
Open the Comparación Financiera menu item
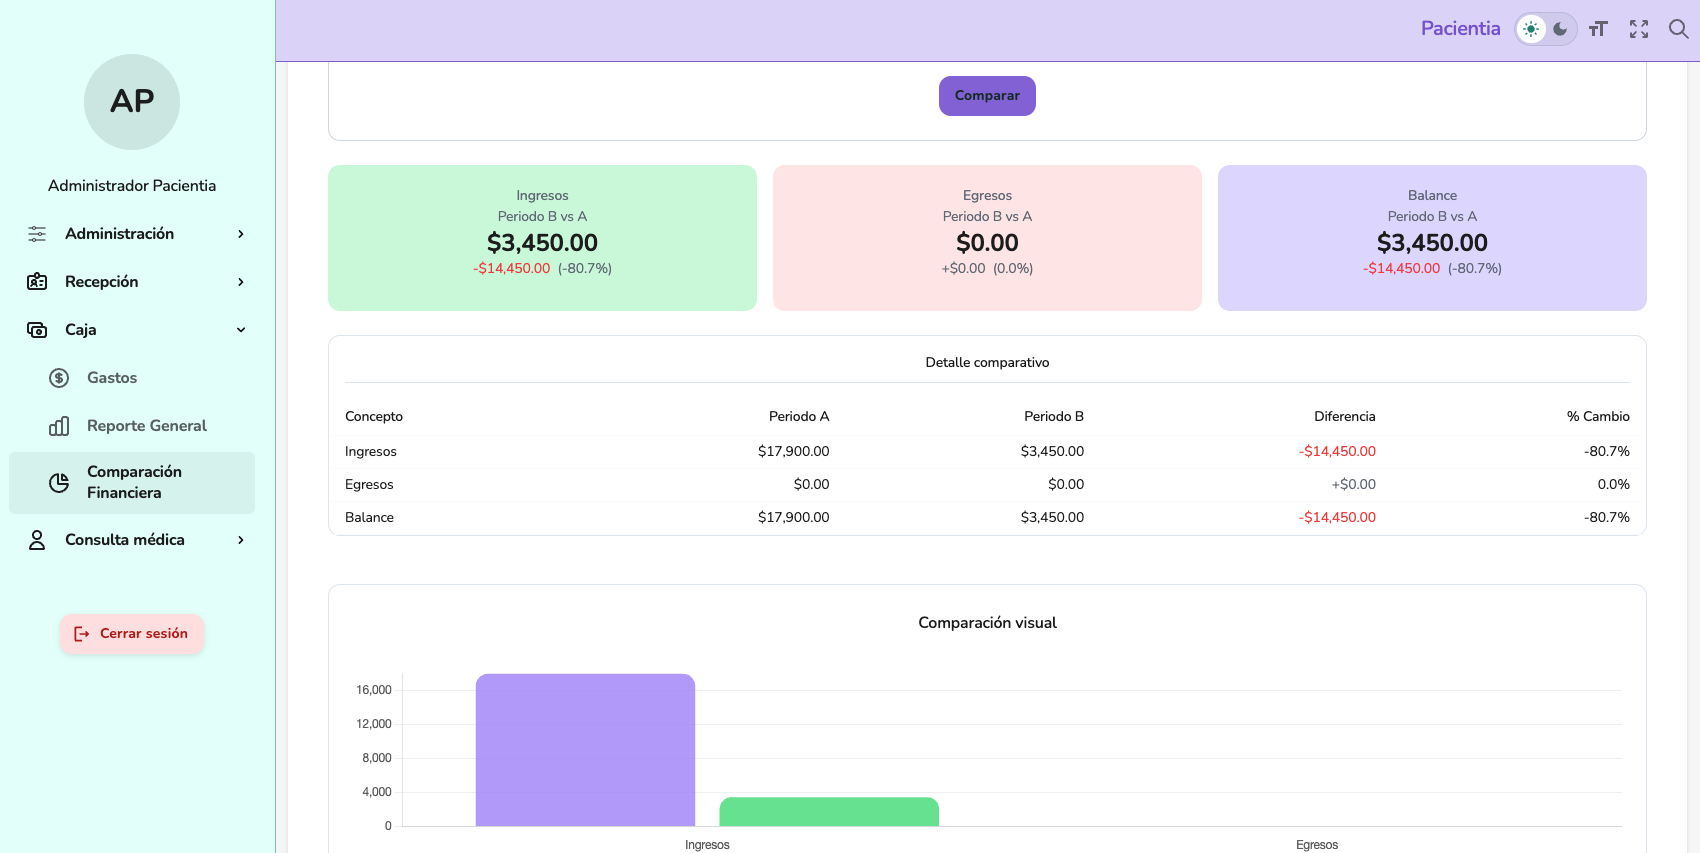tap(132, 483)
